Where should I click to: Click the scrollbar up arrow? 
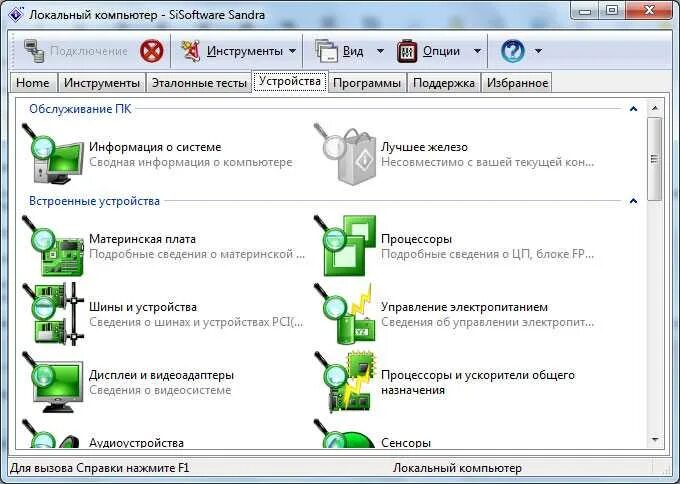click(655, 108)
